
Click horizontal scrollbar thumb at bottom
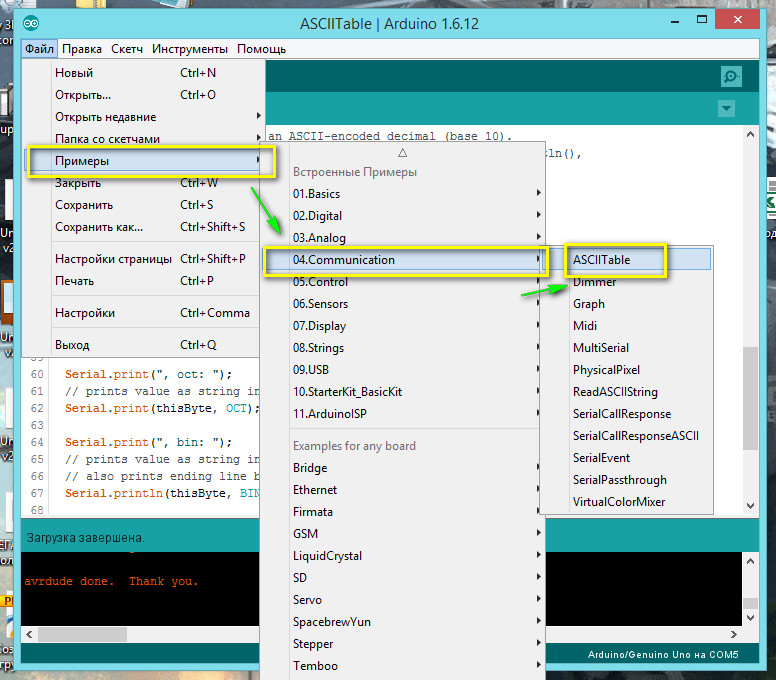(82, 634)
